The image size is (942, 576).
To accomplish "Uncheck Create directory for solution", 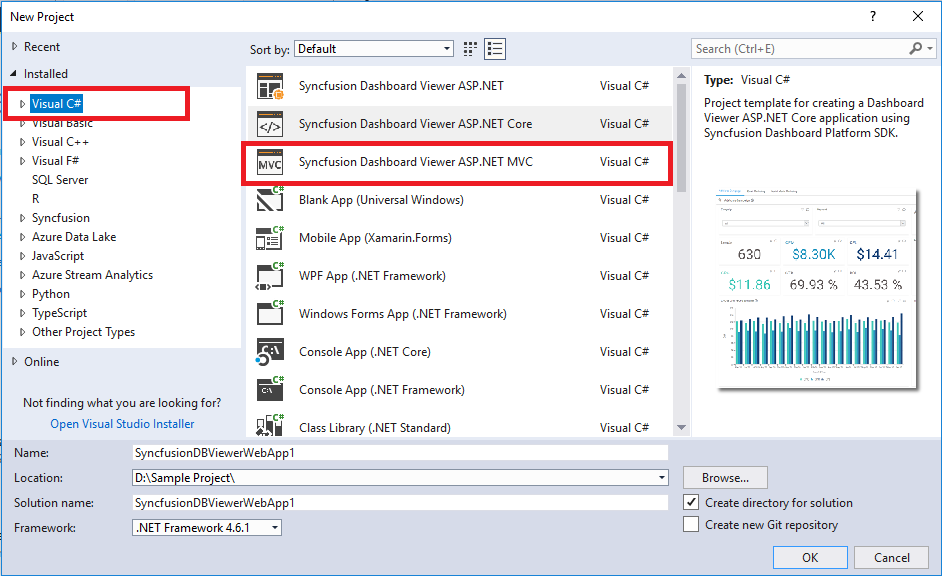I will (691, 502).
